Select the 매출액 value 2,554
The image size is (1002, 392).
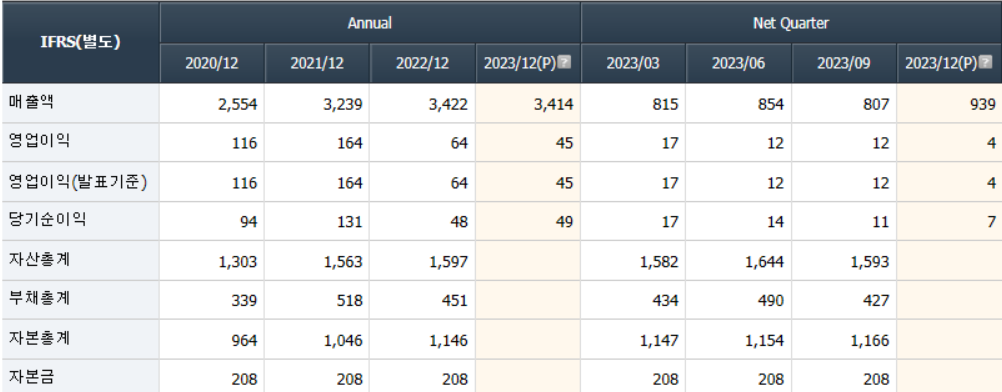(x=238, y=104)
